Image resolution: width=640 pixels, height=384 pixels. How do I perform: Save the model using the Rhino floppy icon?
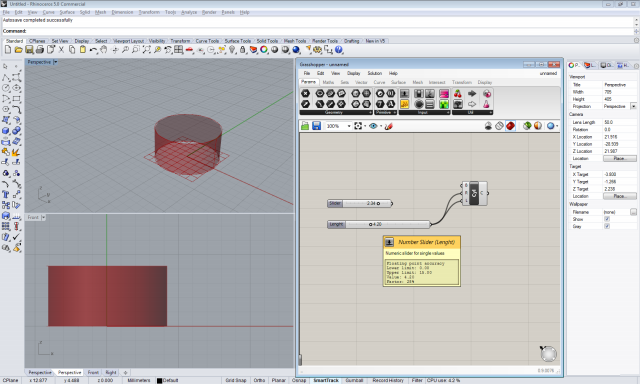pos(29,50)
